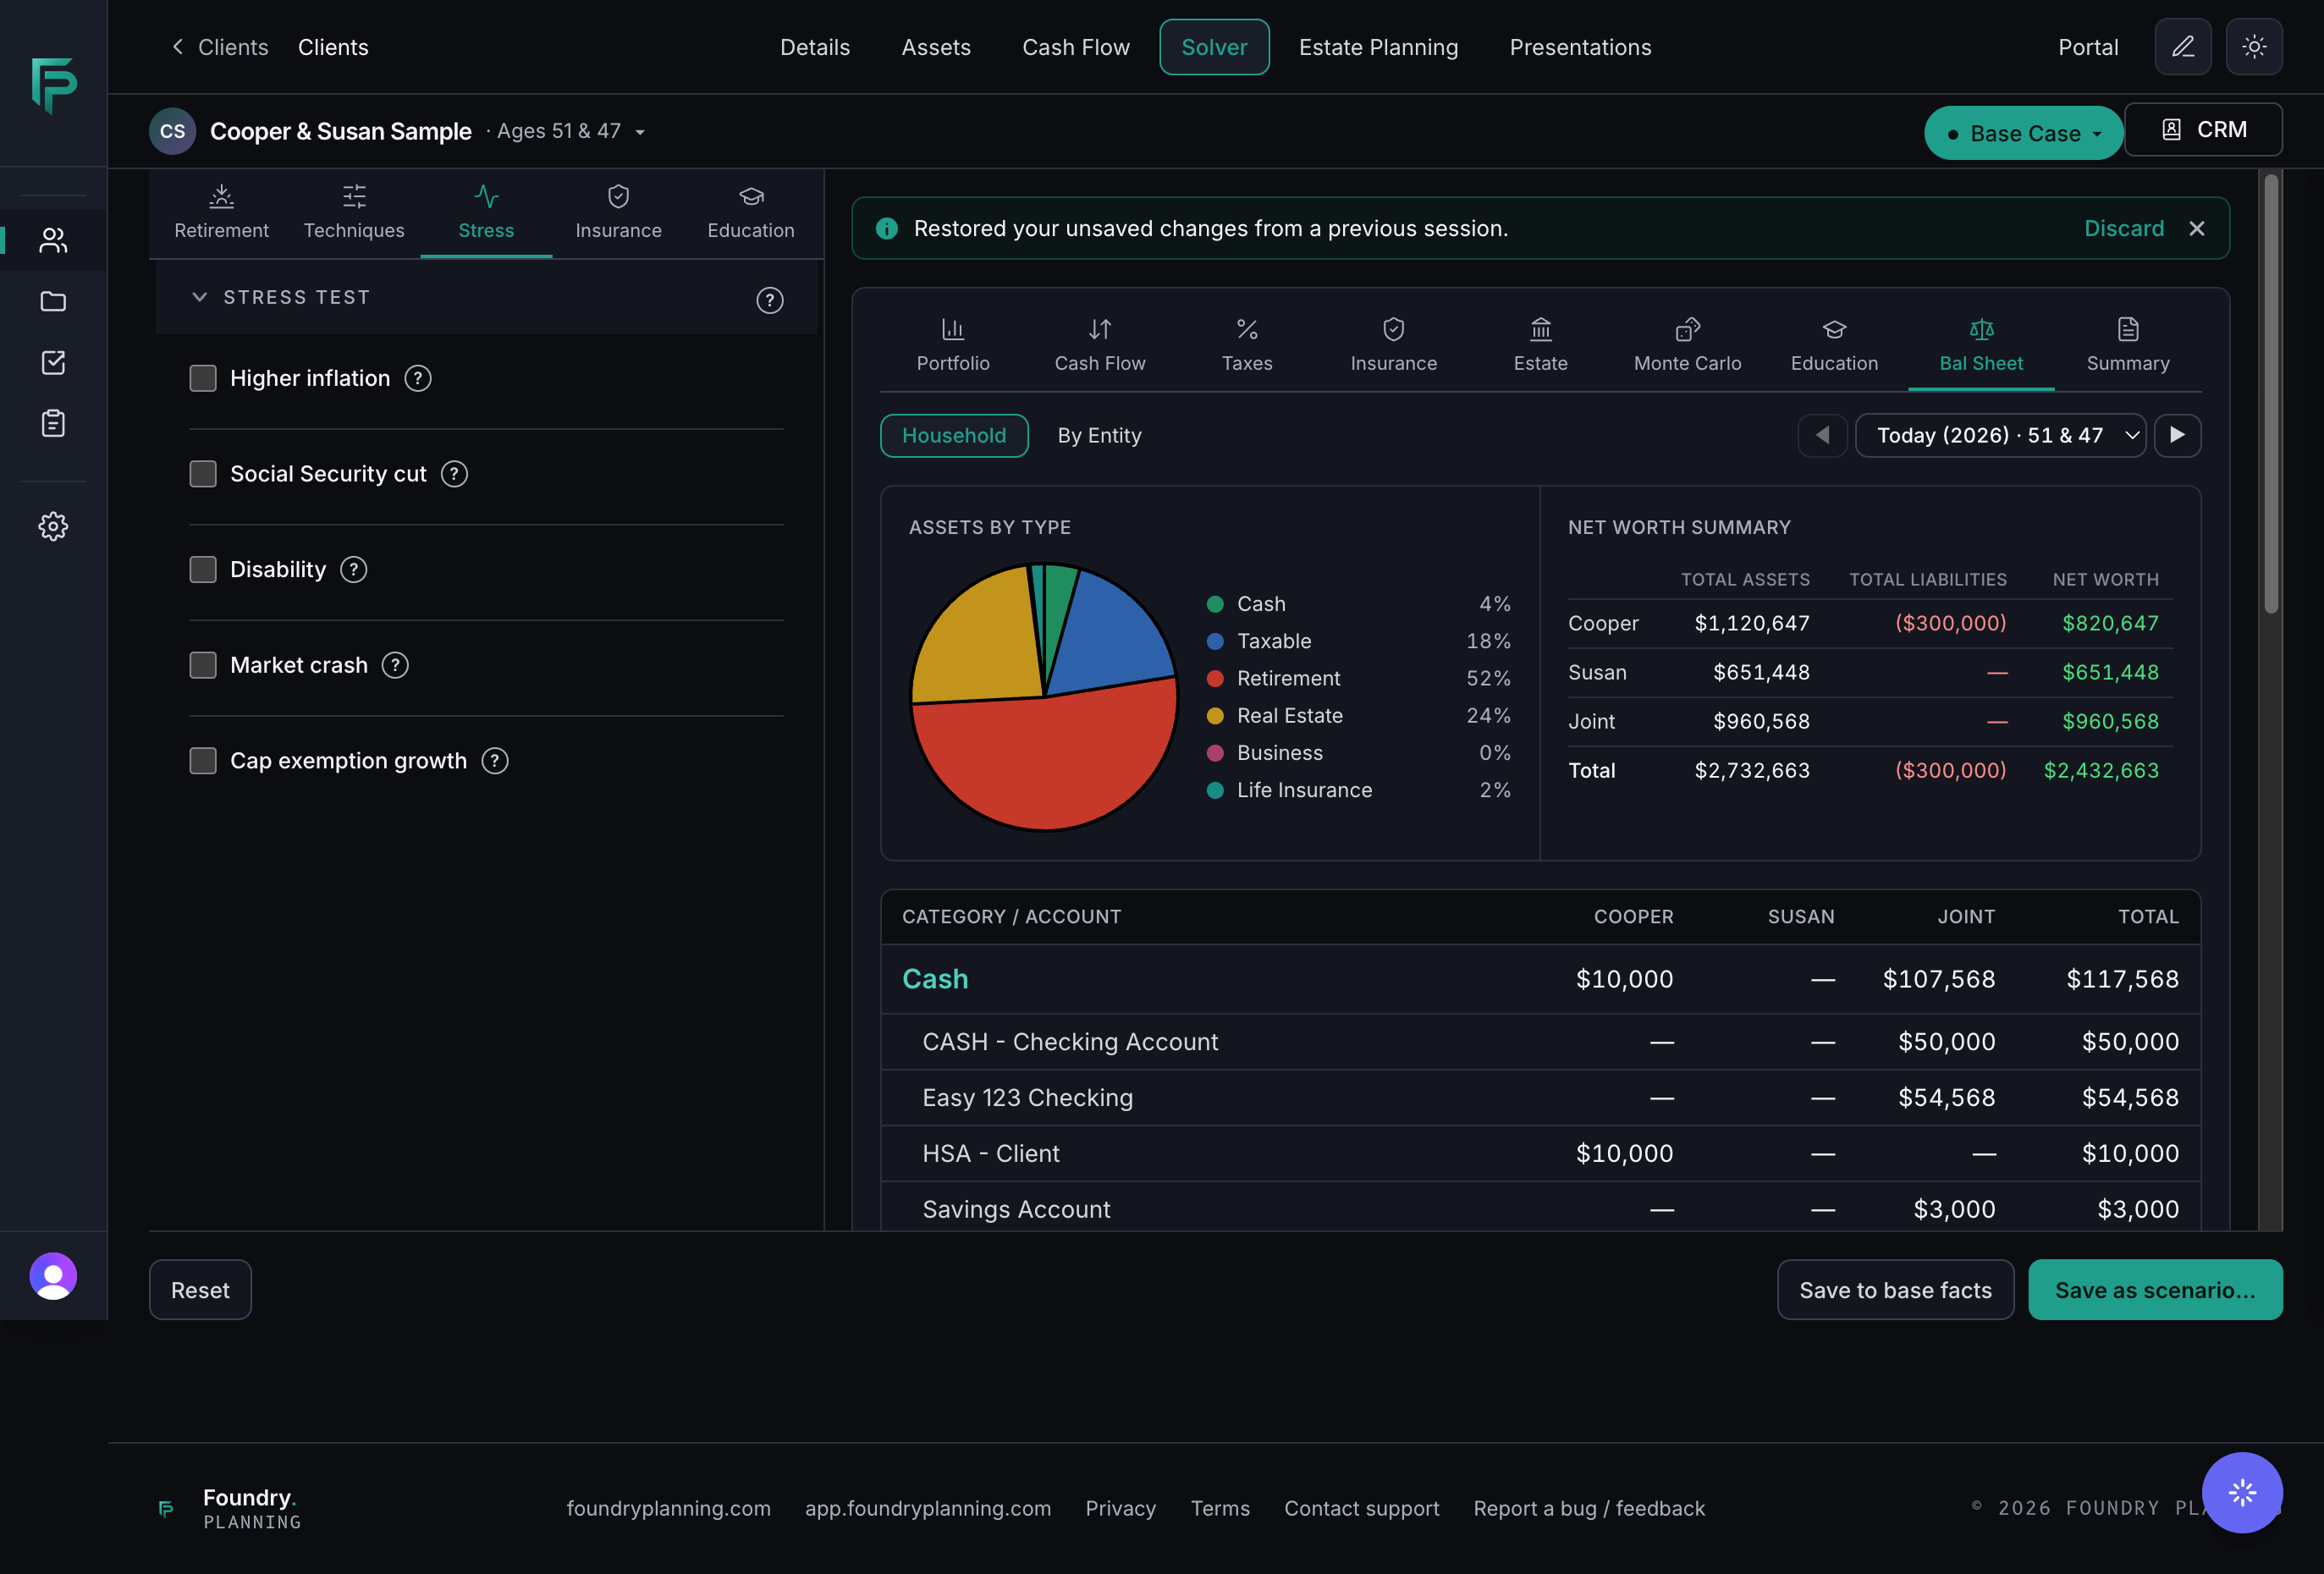This screenshot has height=1574, width=2324.
Task: Switch to the Retirement solver tab
Action: [221, 213]
